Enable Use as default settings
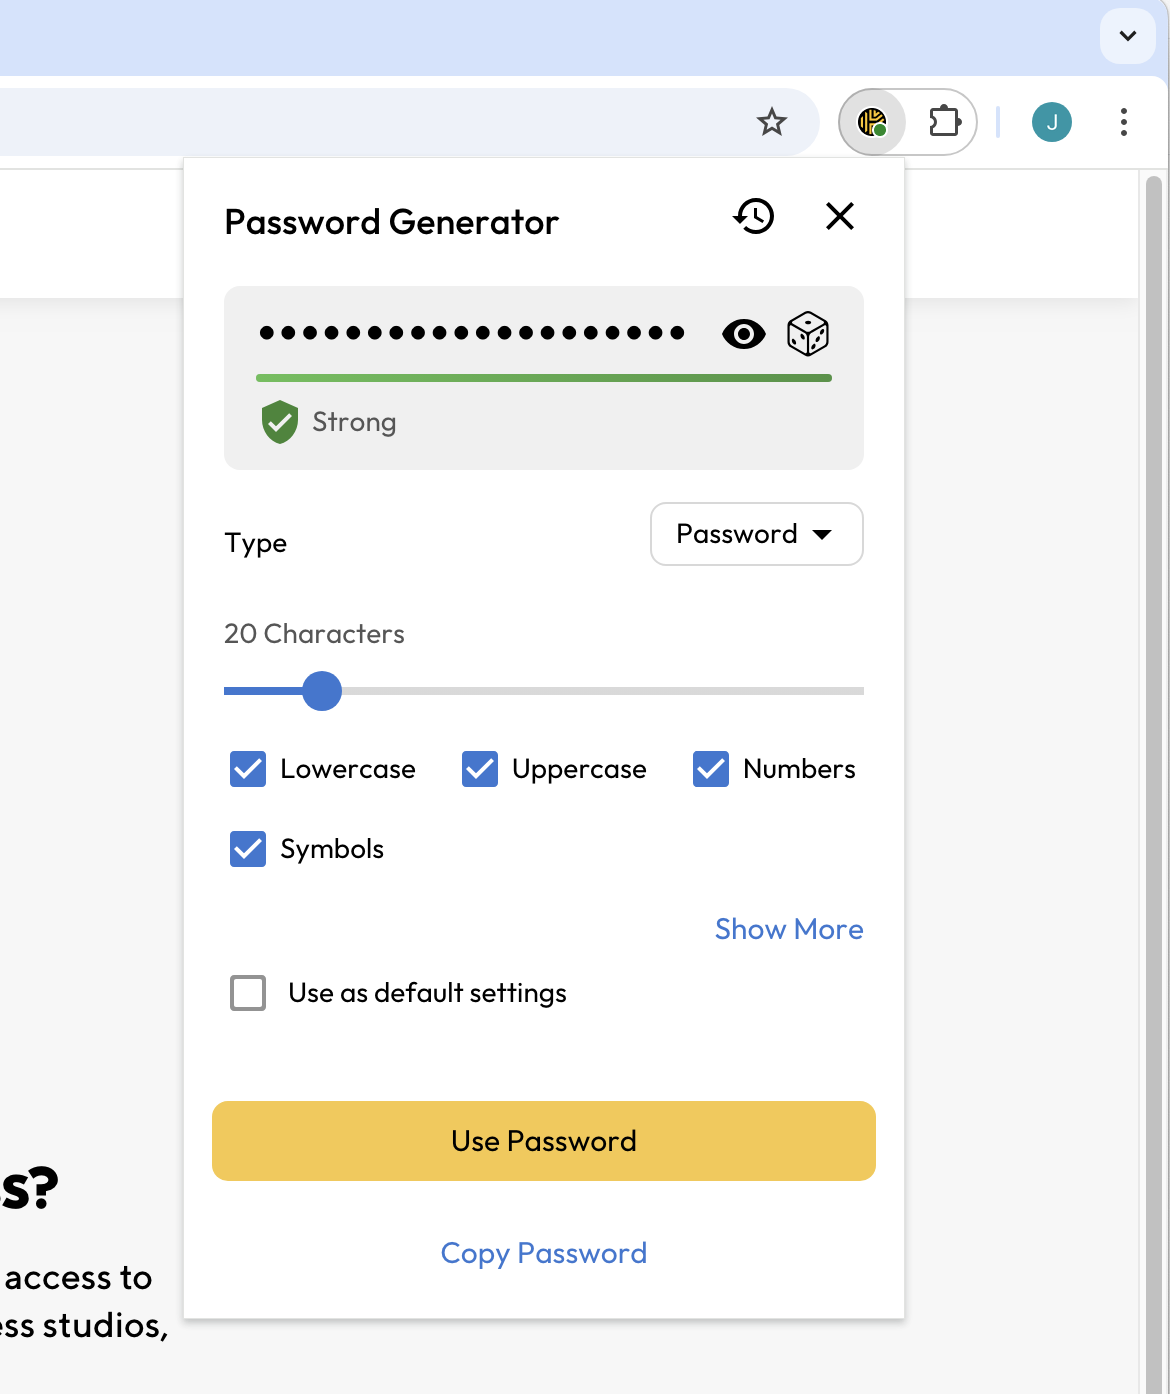 pyautogui.click(x=248, y=993)
